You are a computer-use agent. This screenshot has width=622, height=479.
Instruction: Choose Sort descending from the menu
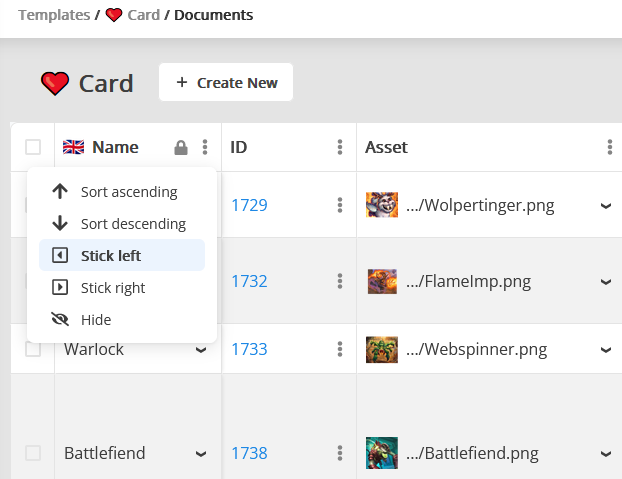[122, 224]
